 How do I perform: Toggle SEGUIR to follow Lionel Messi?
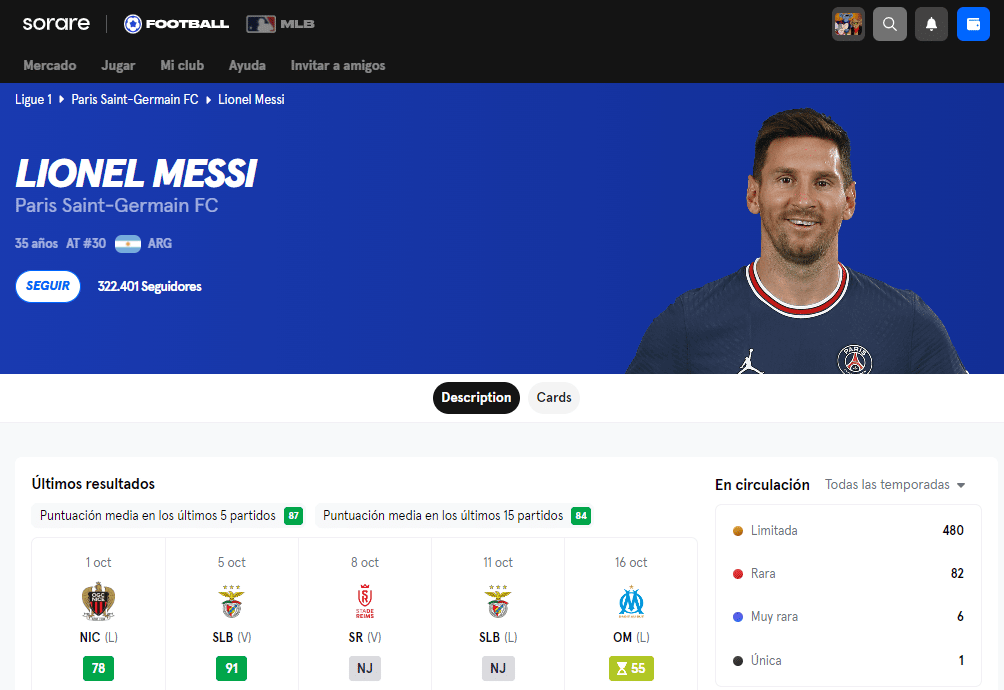[x=48, y=286]
